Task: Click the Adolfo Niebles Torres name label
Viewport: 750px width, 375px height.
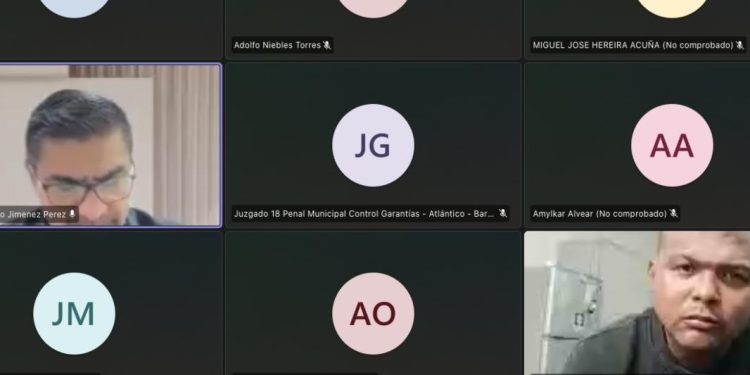Action: (277, 45)
